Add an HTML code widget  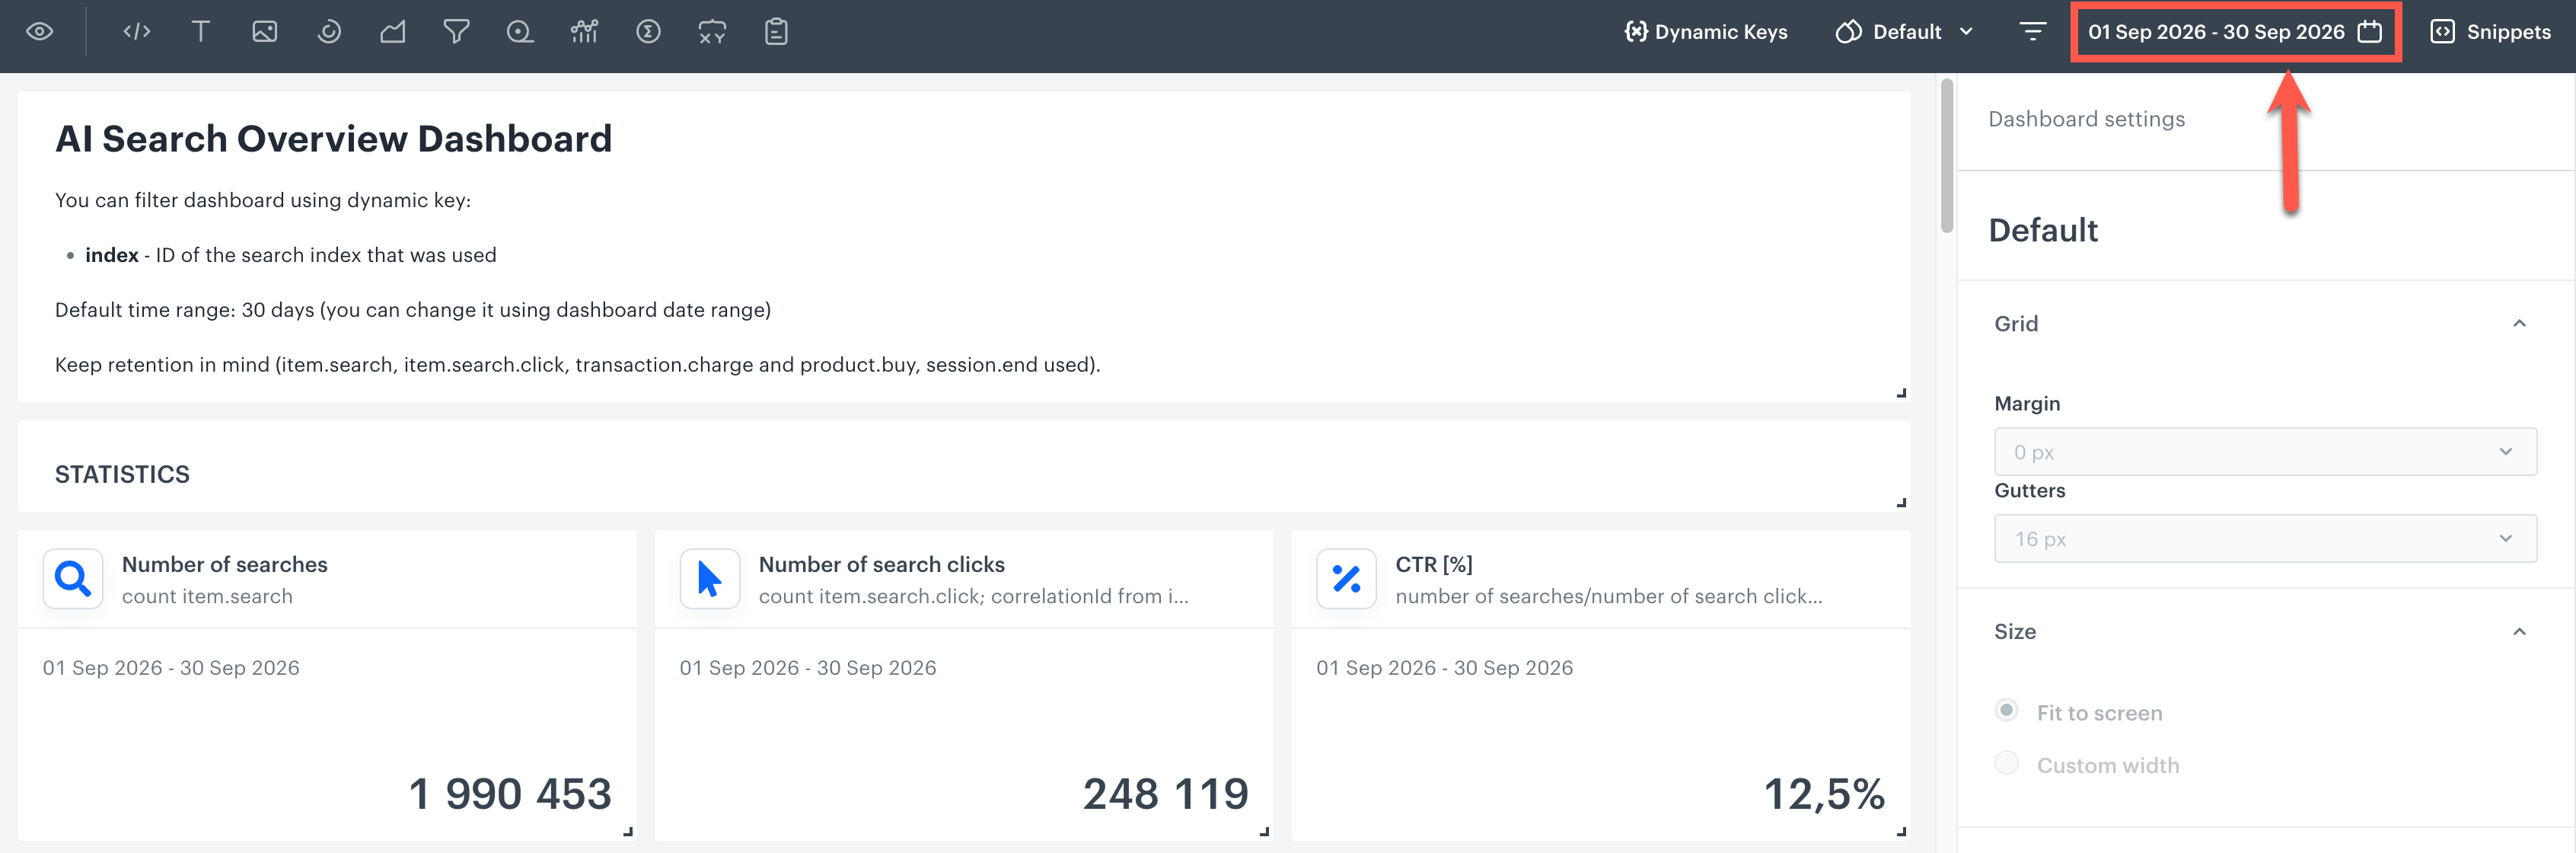tap(137, 32)
